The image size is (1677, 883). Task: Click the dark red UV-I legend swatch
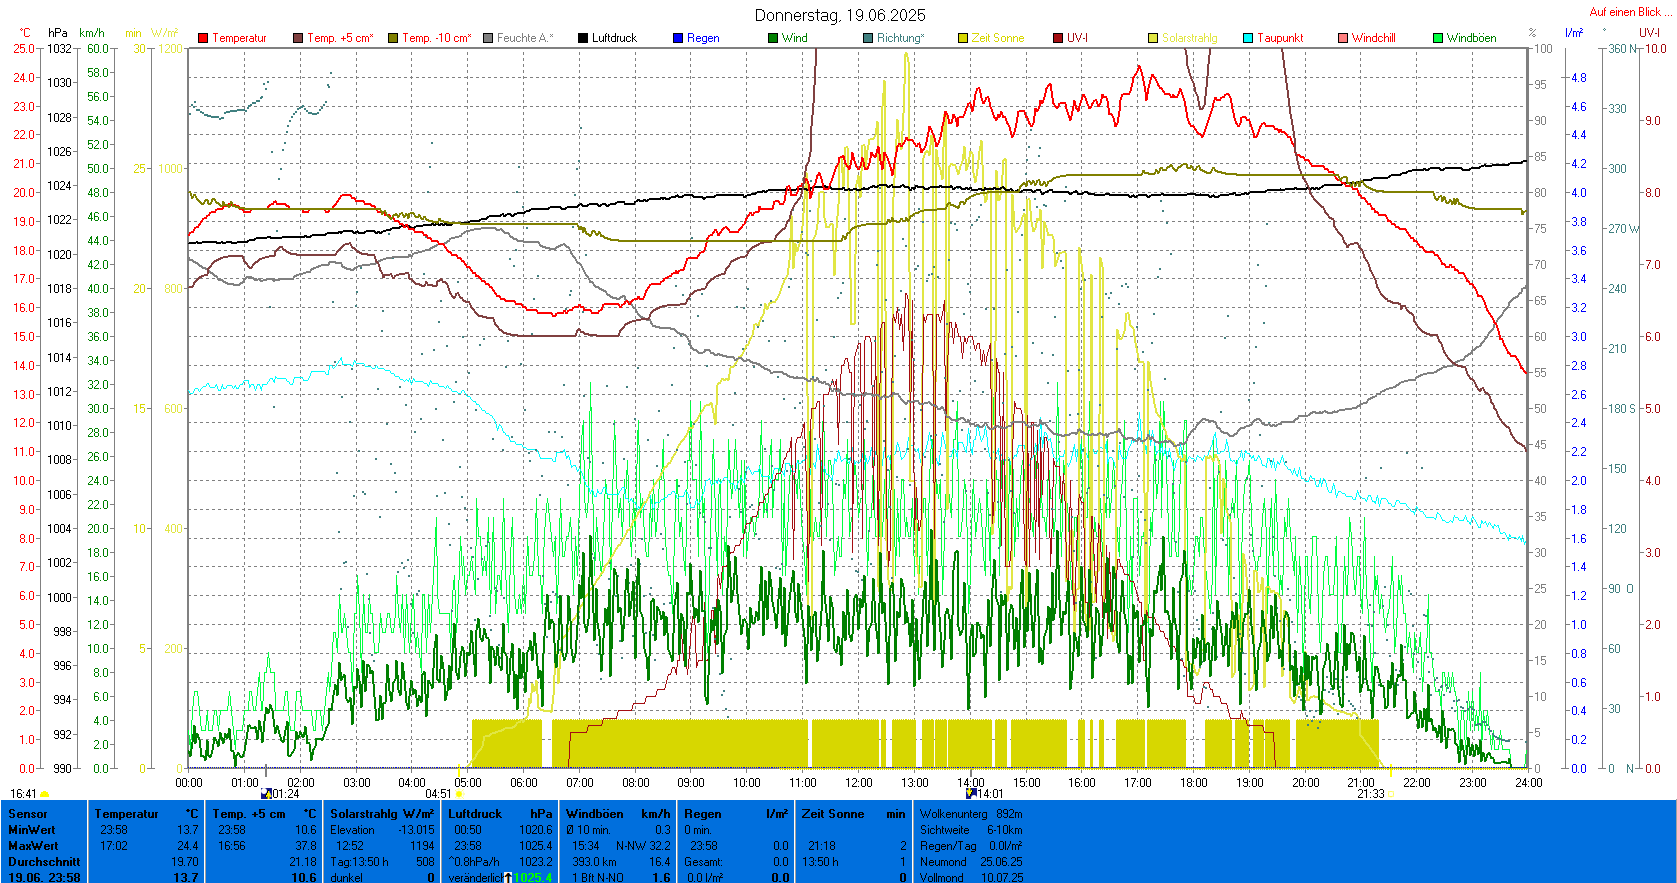[x=1058, y=38]
